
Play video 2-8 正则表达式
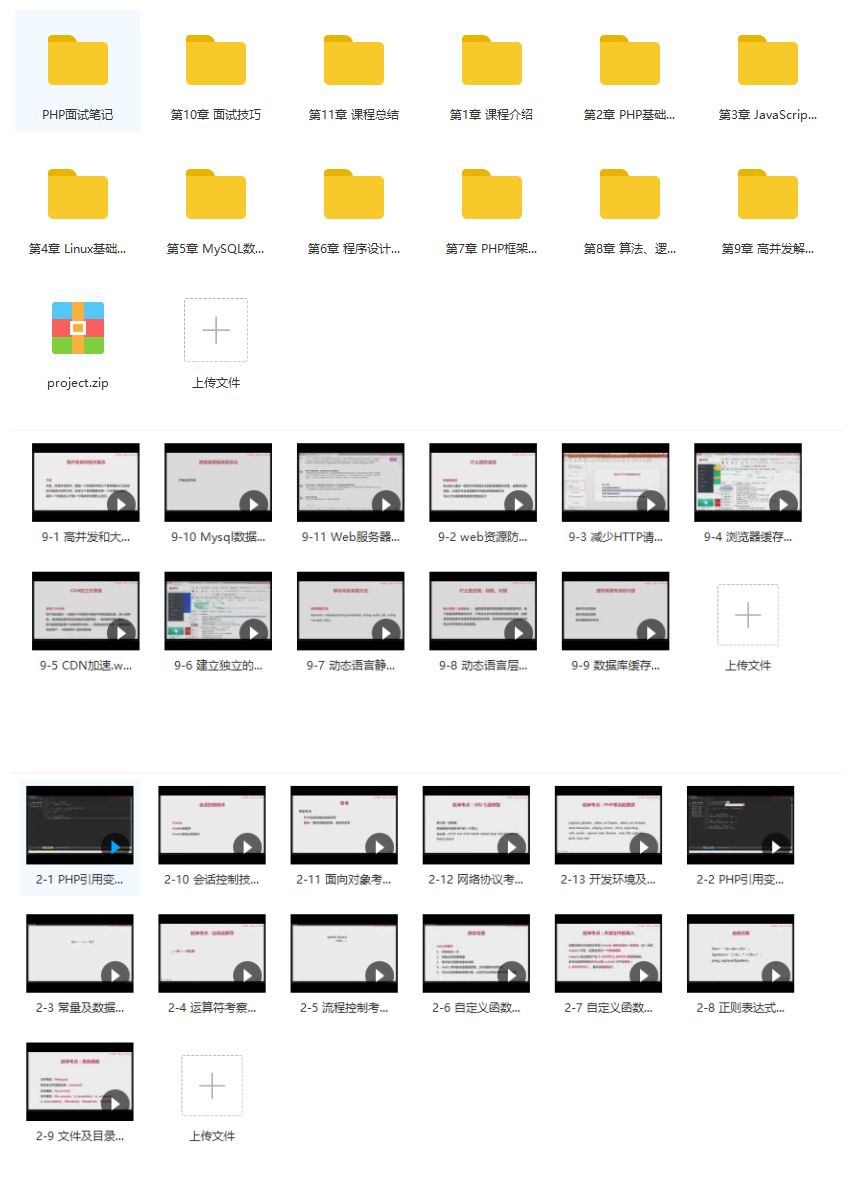741,954
